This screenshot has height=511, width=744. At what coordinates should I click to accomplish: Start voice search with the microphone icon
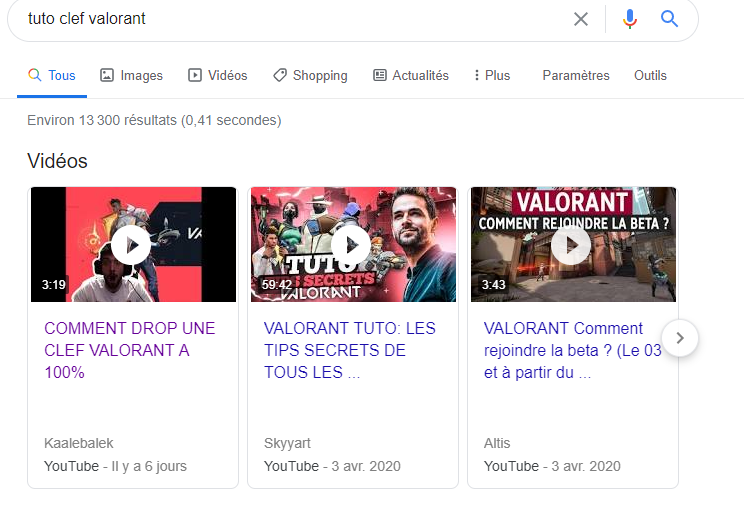pyautogui.click(x=630, y=19)
